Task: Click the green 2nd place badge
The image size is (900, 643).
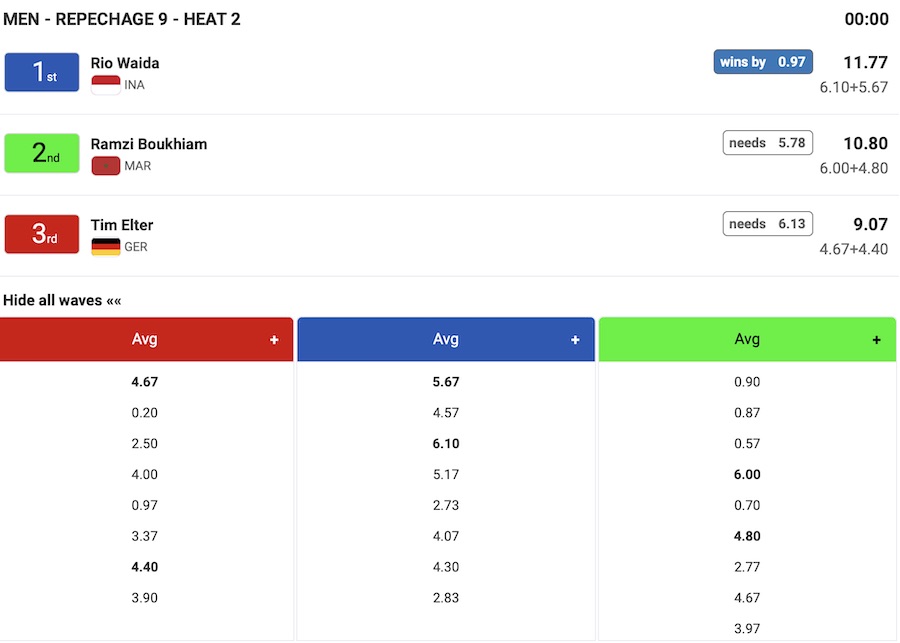Action: (42, 153)
